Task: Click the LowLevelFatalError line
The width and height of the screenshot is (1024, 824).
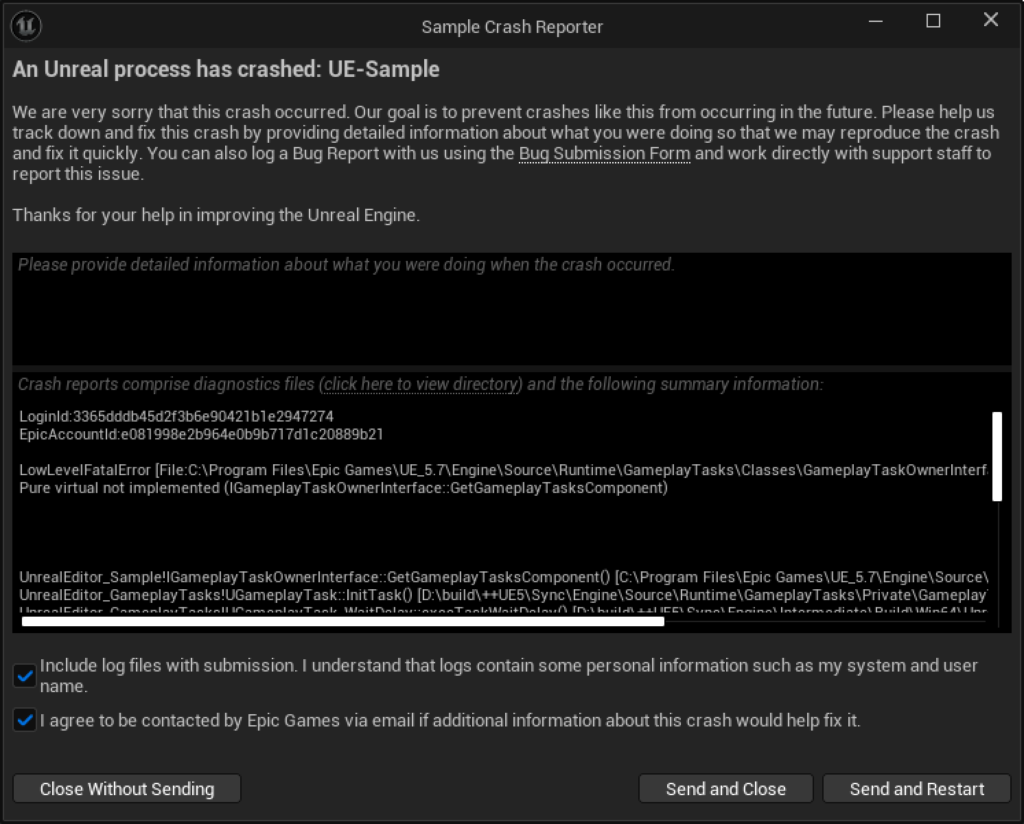Action: (500, 469)
